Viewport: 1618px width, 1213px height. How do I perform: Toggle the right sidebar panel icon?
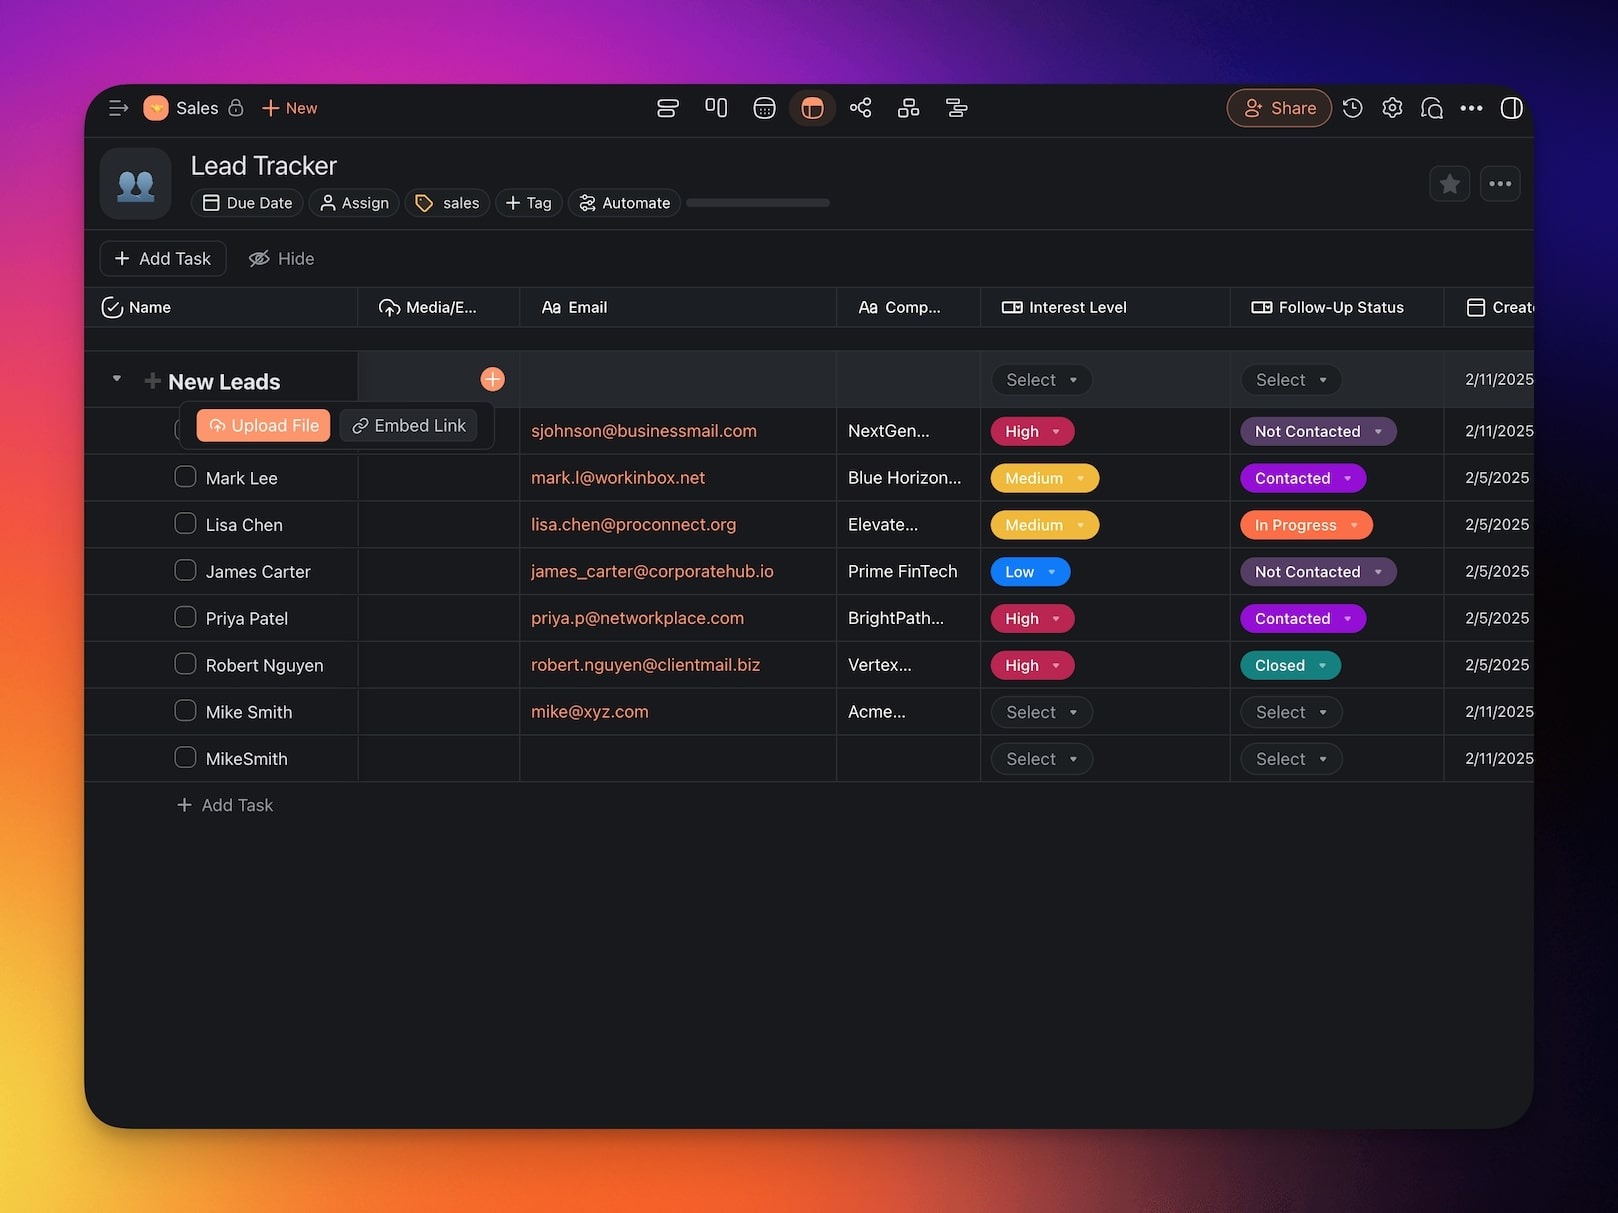[x=1511, y=108]
